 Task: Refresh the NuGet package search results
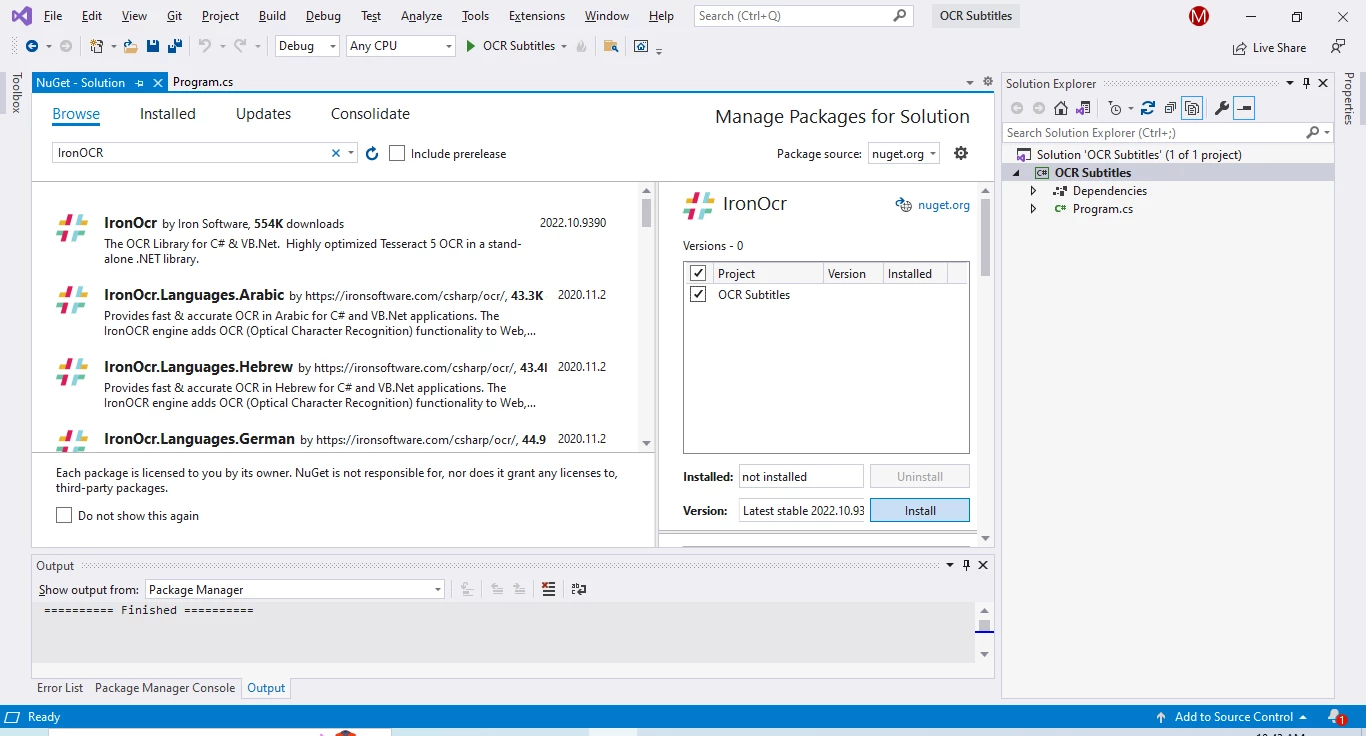(372, 153)
